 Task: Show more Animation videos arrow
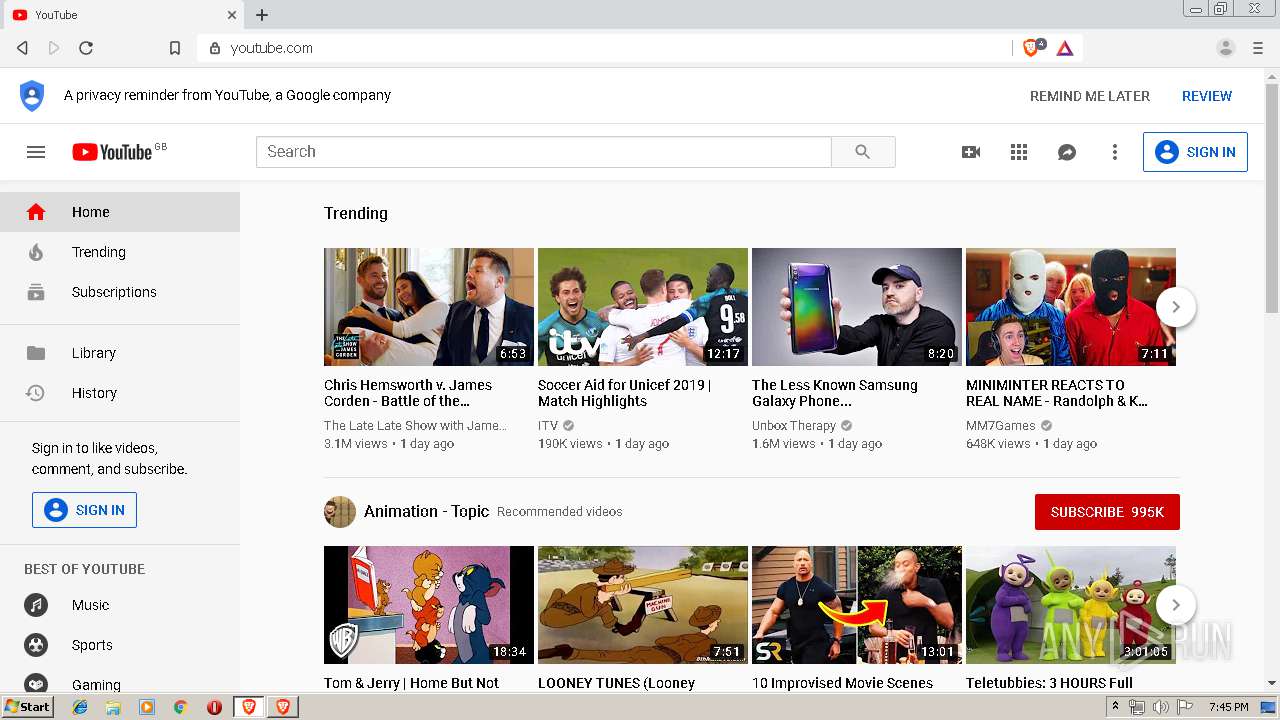tap(1176, 605)
